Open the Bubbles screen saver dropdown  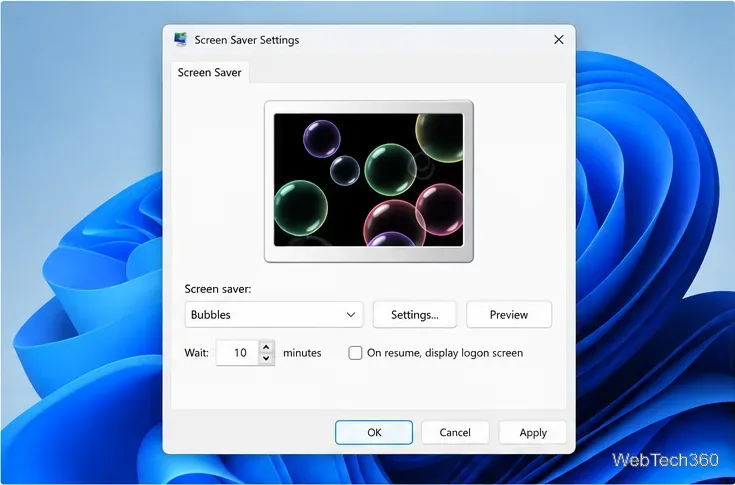[x=274, y=314]
